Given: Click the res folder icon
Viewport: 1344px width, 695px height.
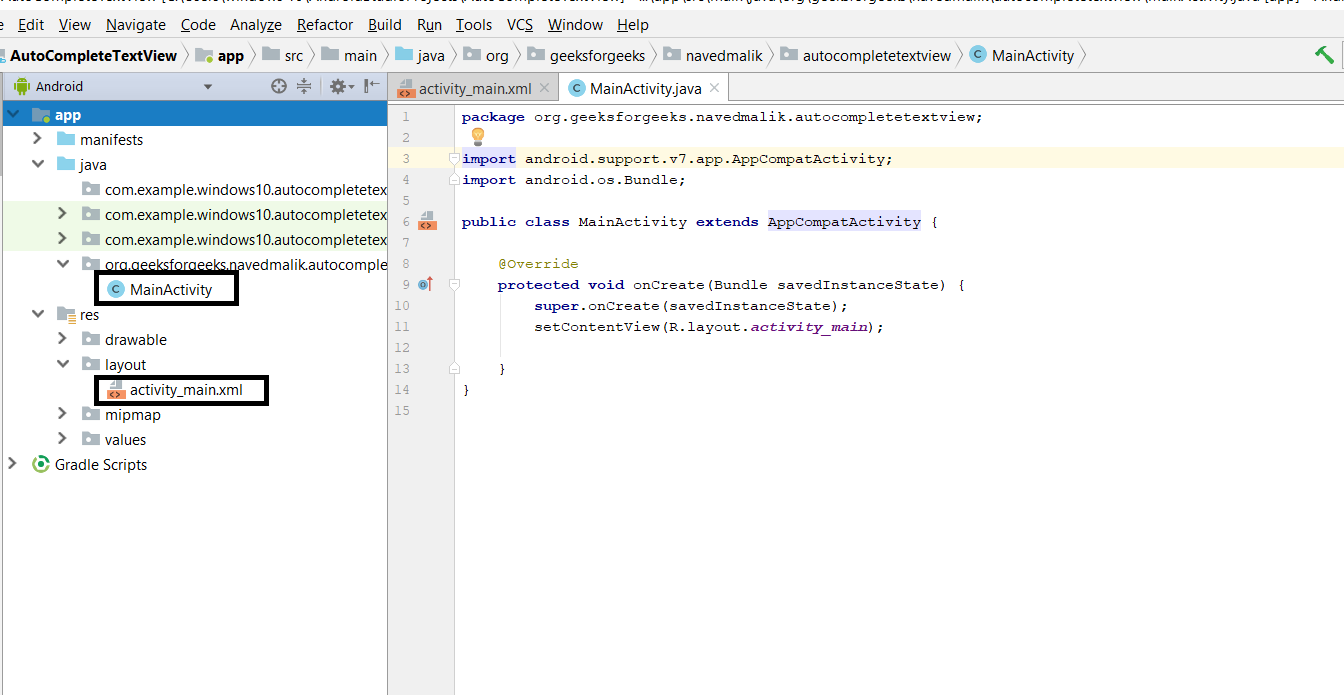Looking at the screenshot, I should point(66,314).
